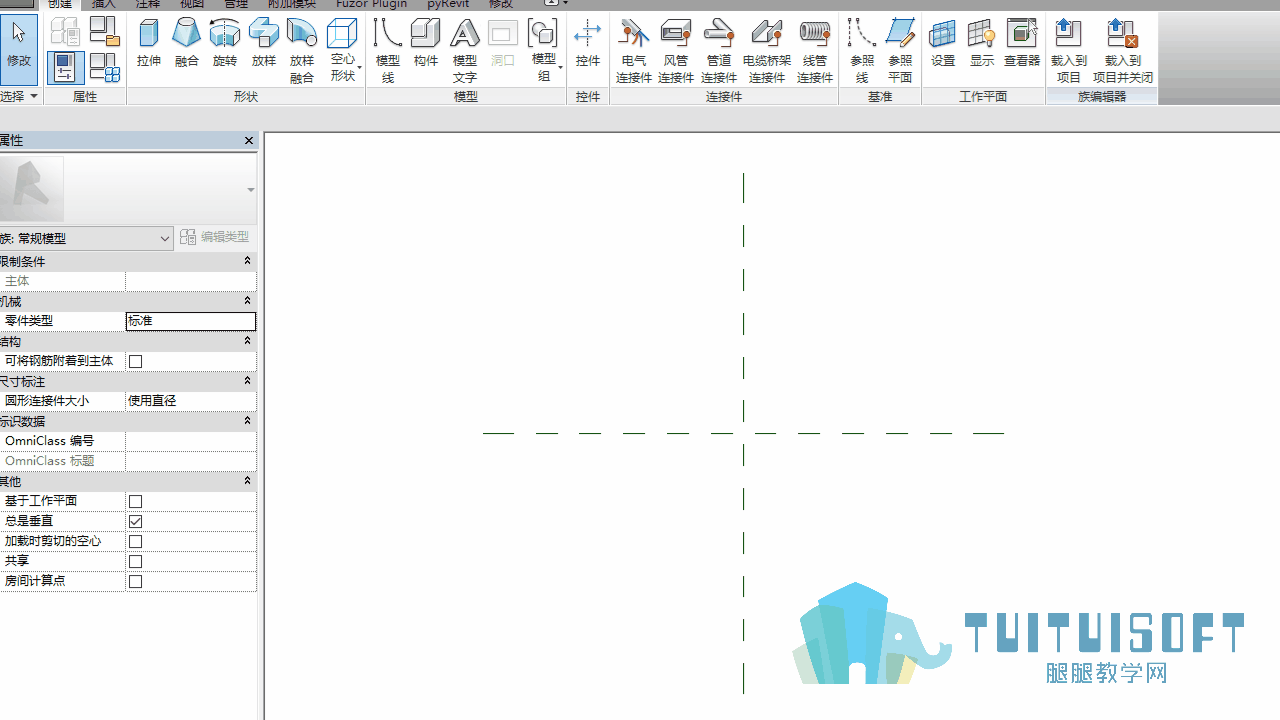The width and height of the screenshot is (1280, 720).
Task: Select the 放样融合 swept blend tool
Action: point(301,50)
